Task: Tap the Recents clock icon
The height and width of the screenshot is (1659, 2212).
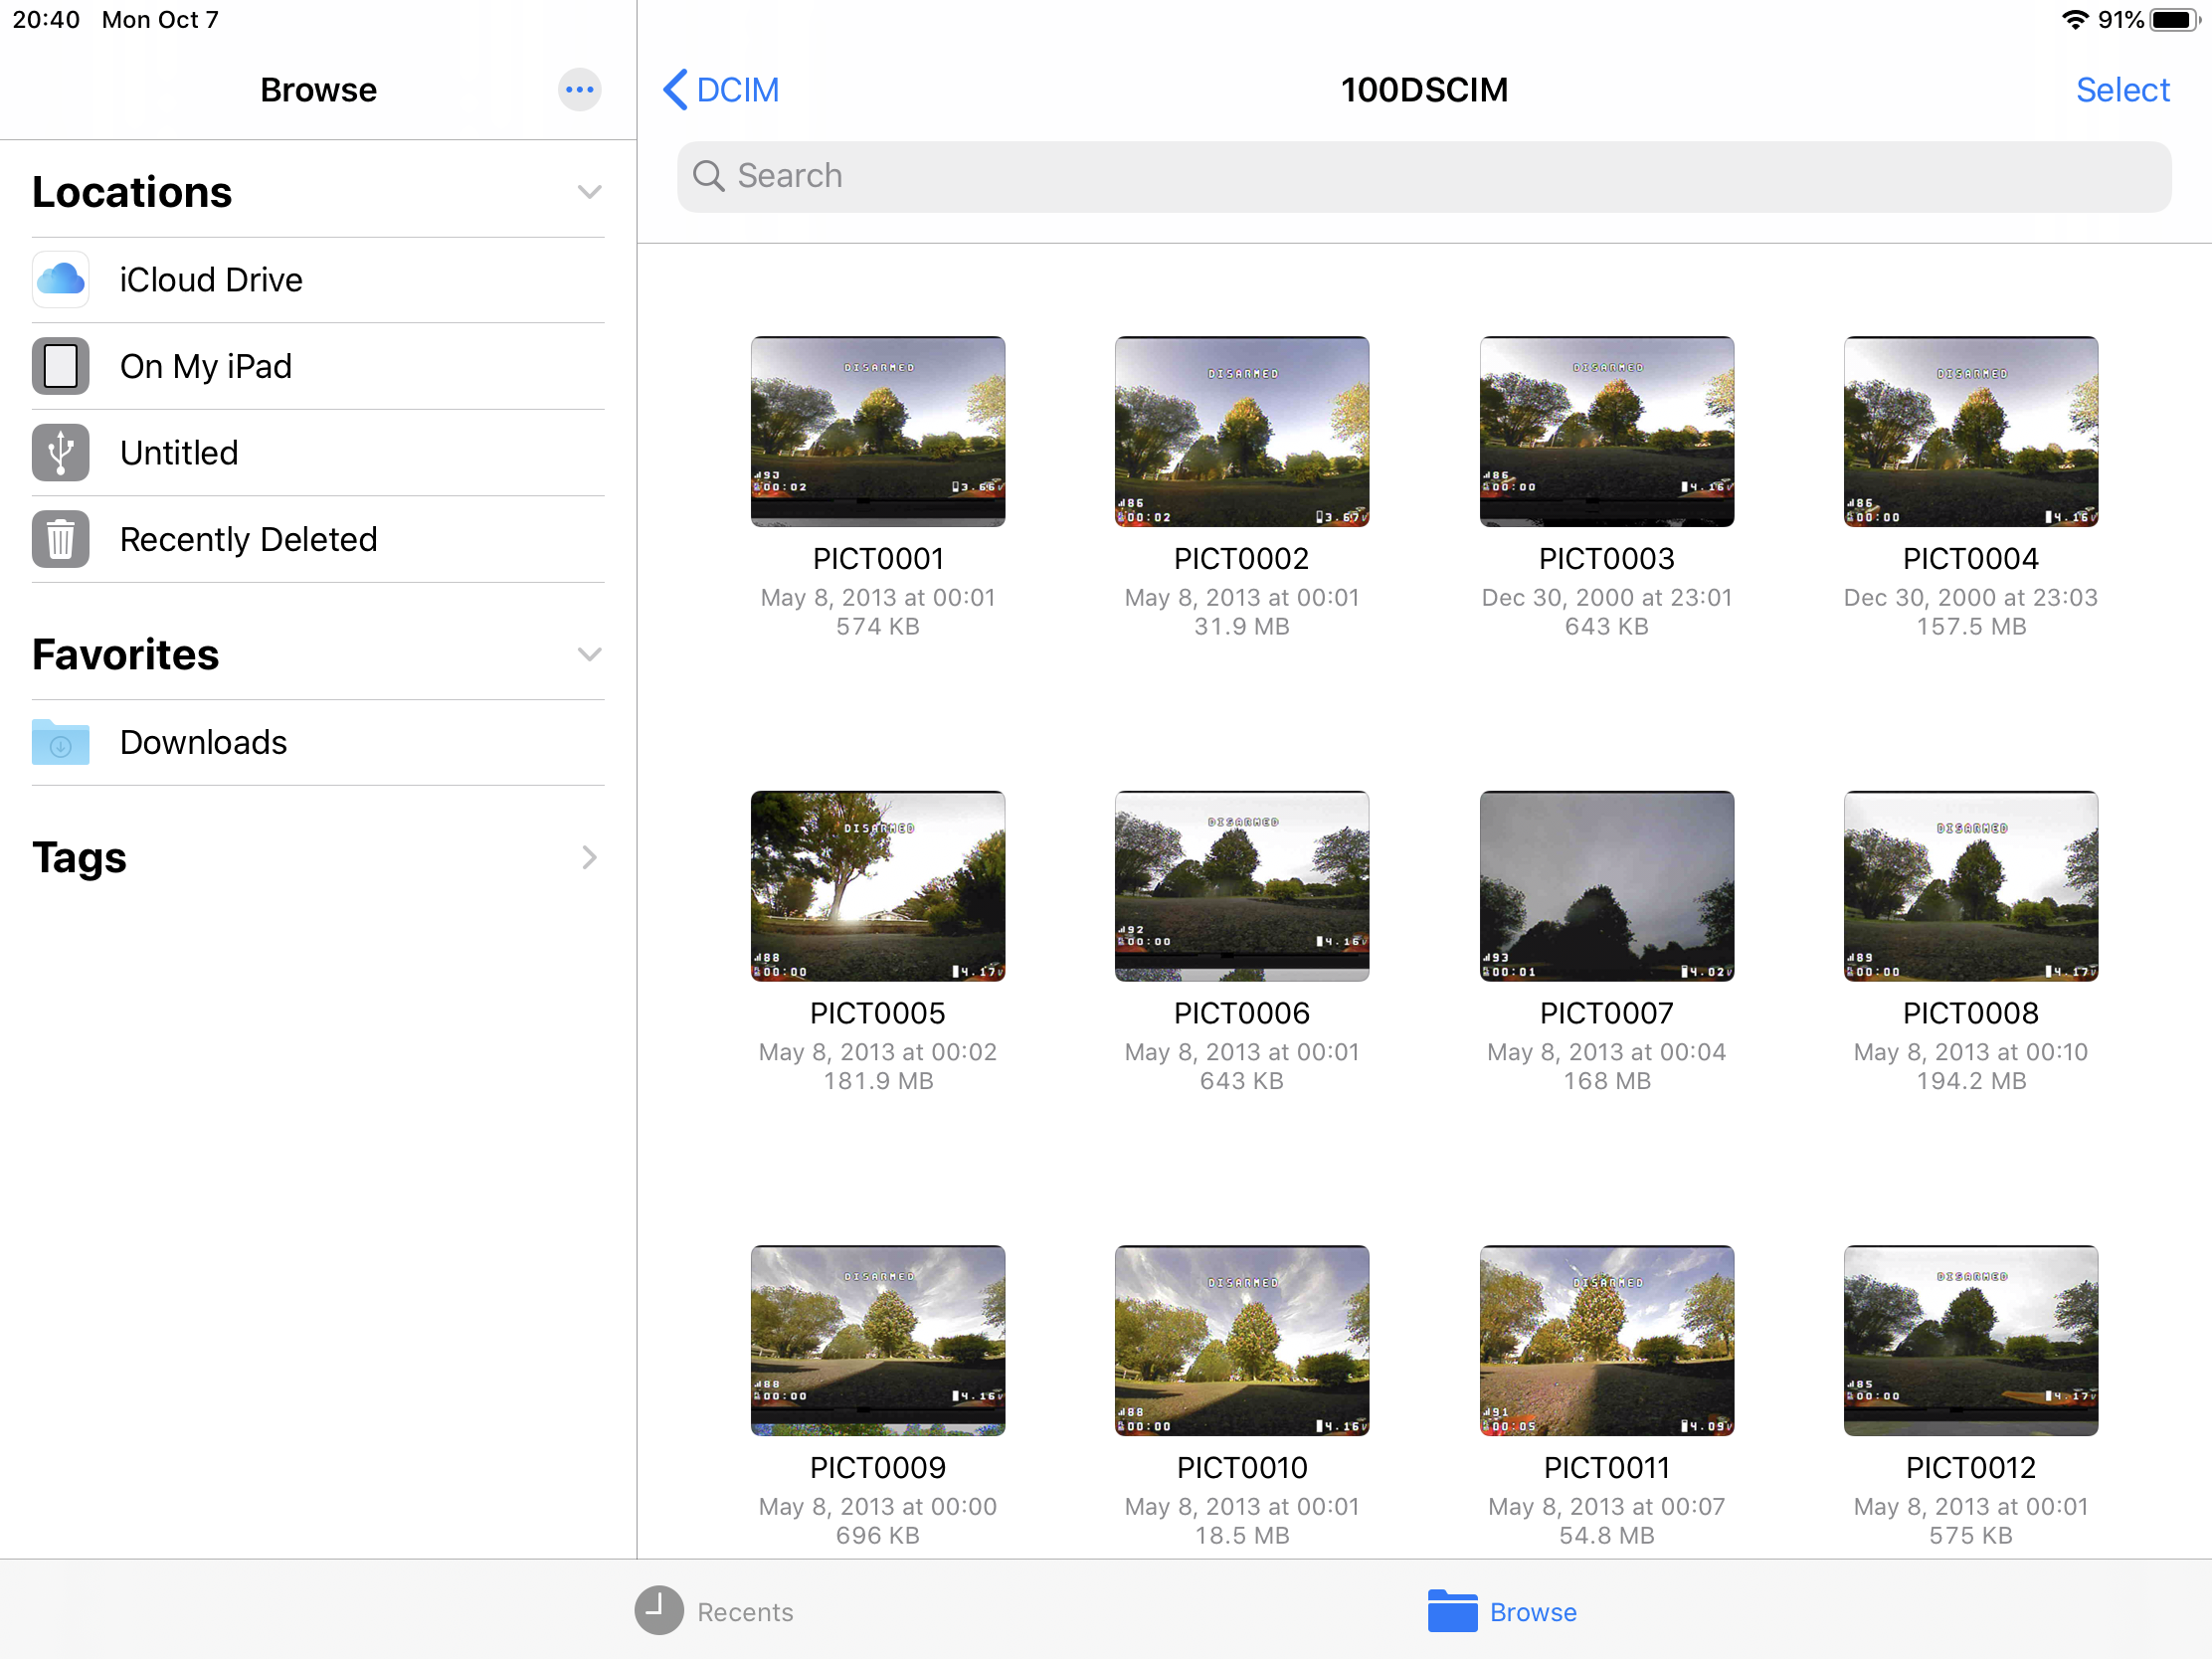Action: pyautogui.click(x=659, y=1611)
